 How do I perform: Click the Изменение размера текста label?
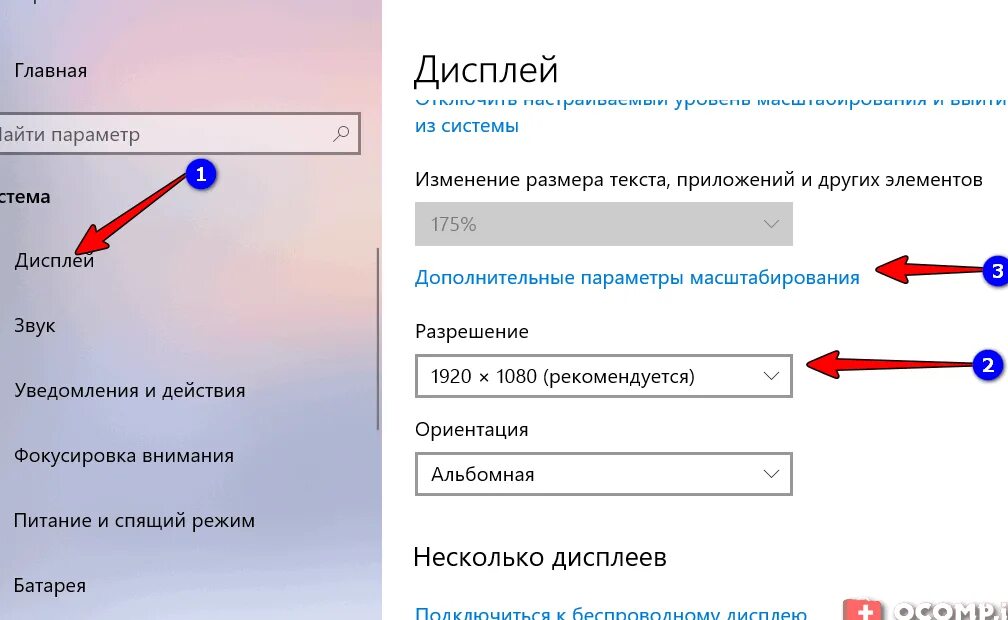pos(699,179)
